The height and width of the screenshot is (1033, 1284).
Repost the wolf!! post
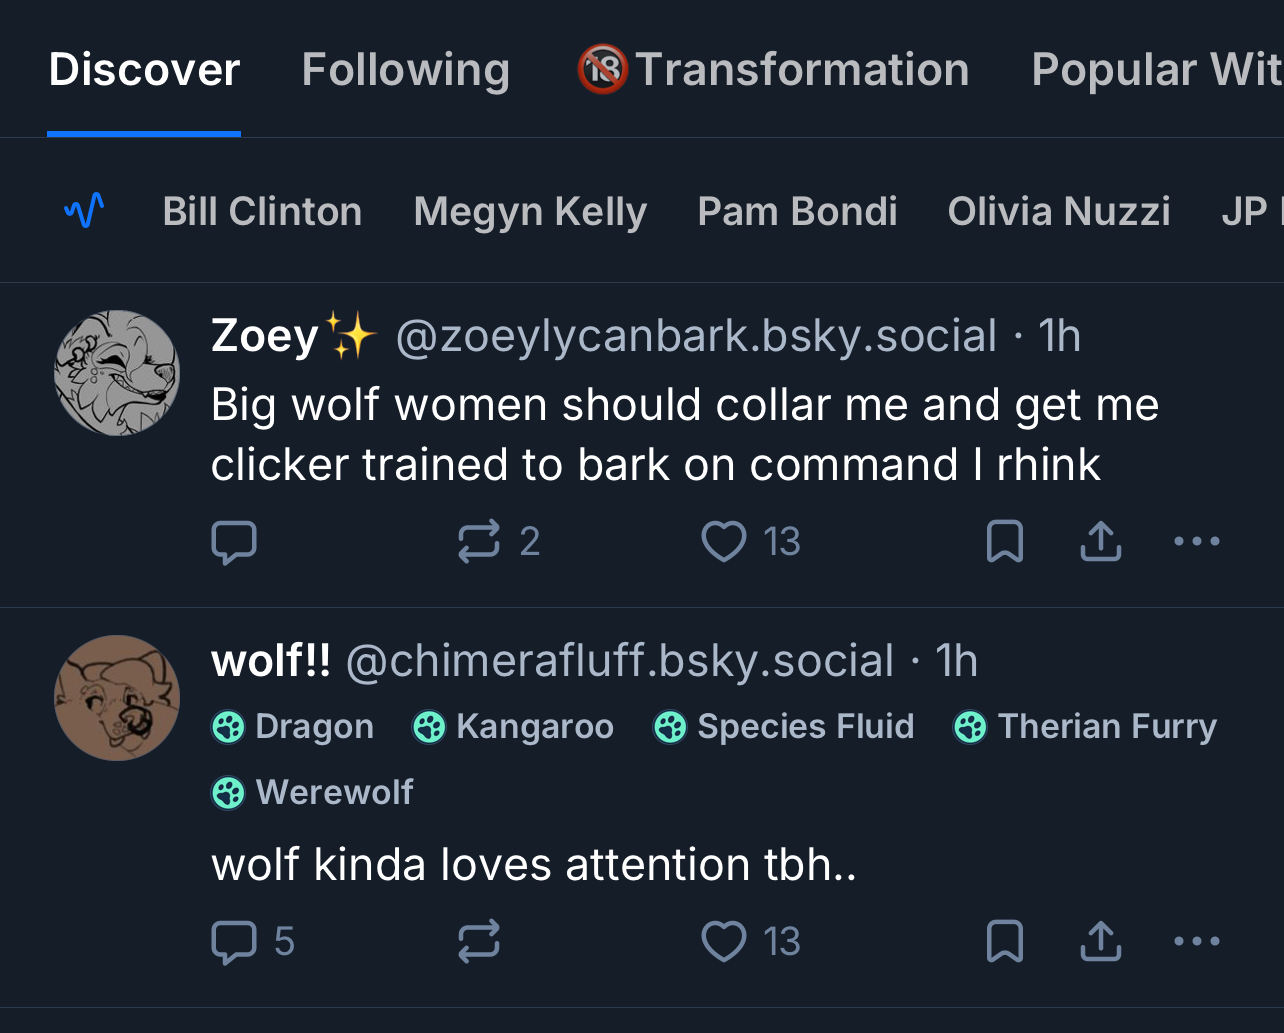[x=479, y=942]
